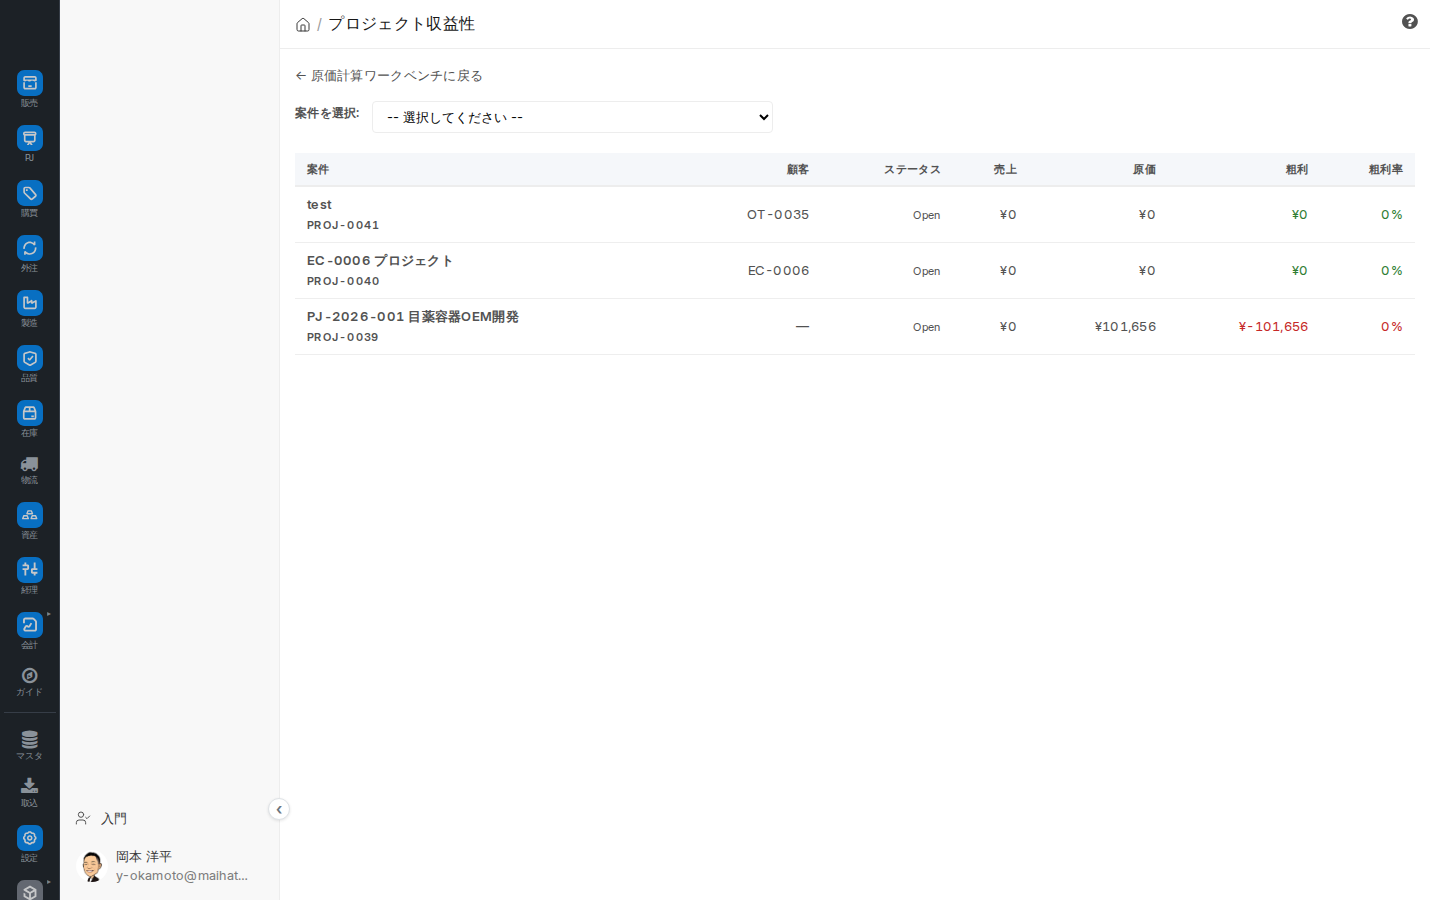Click negative gross profit ¥-101,656
The height and width of the screenshot is (900, 1440).
coord(1273,327)
